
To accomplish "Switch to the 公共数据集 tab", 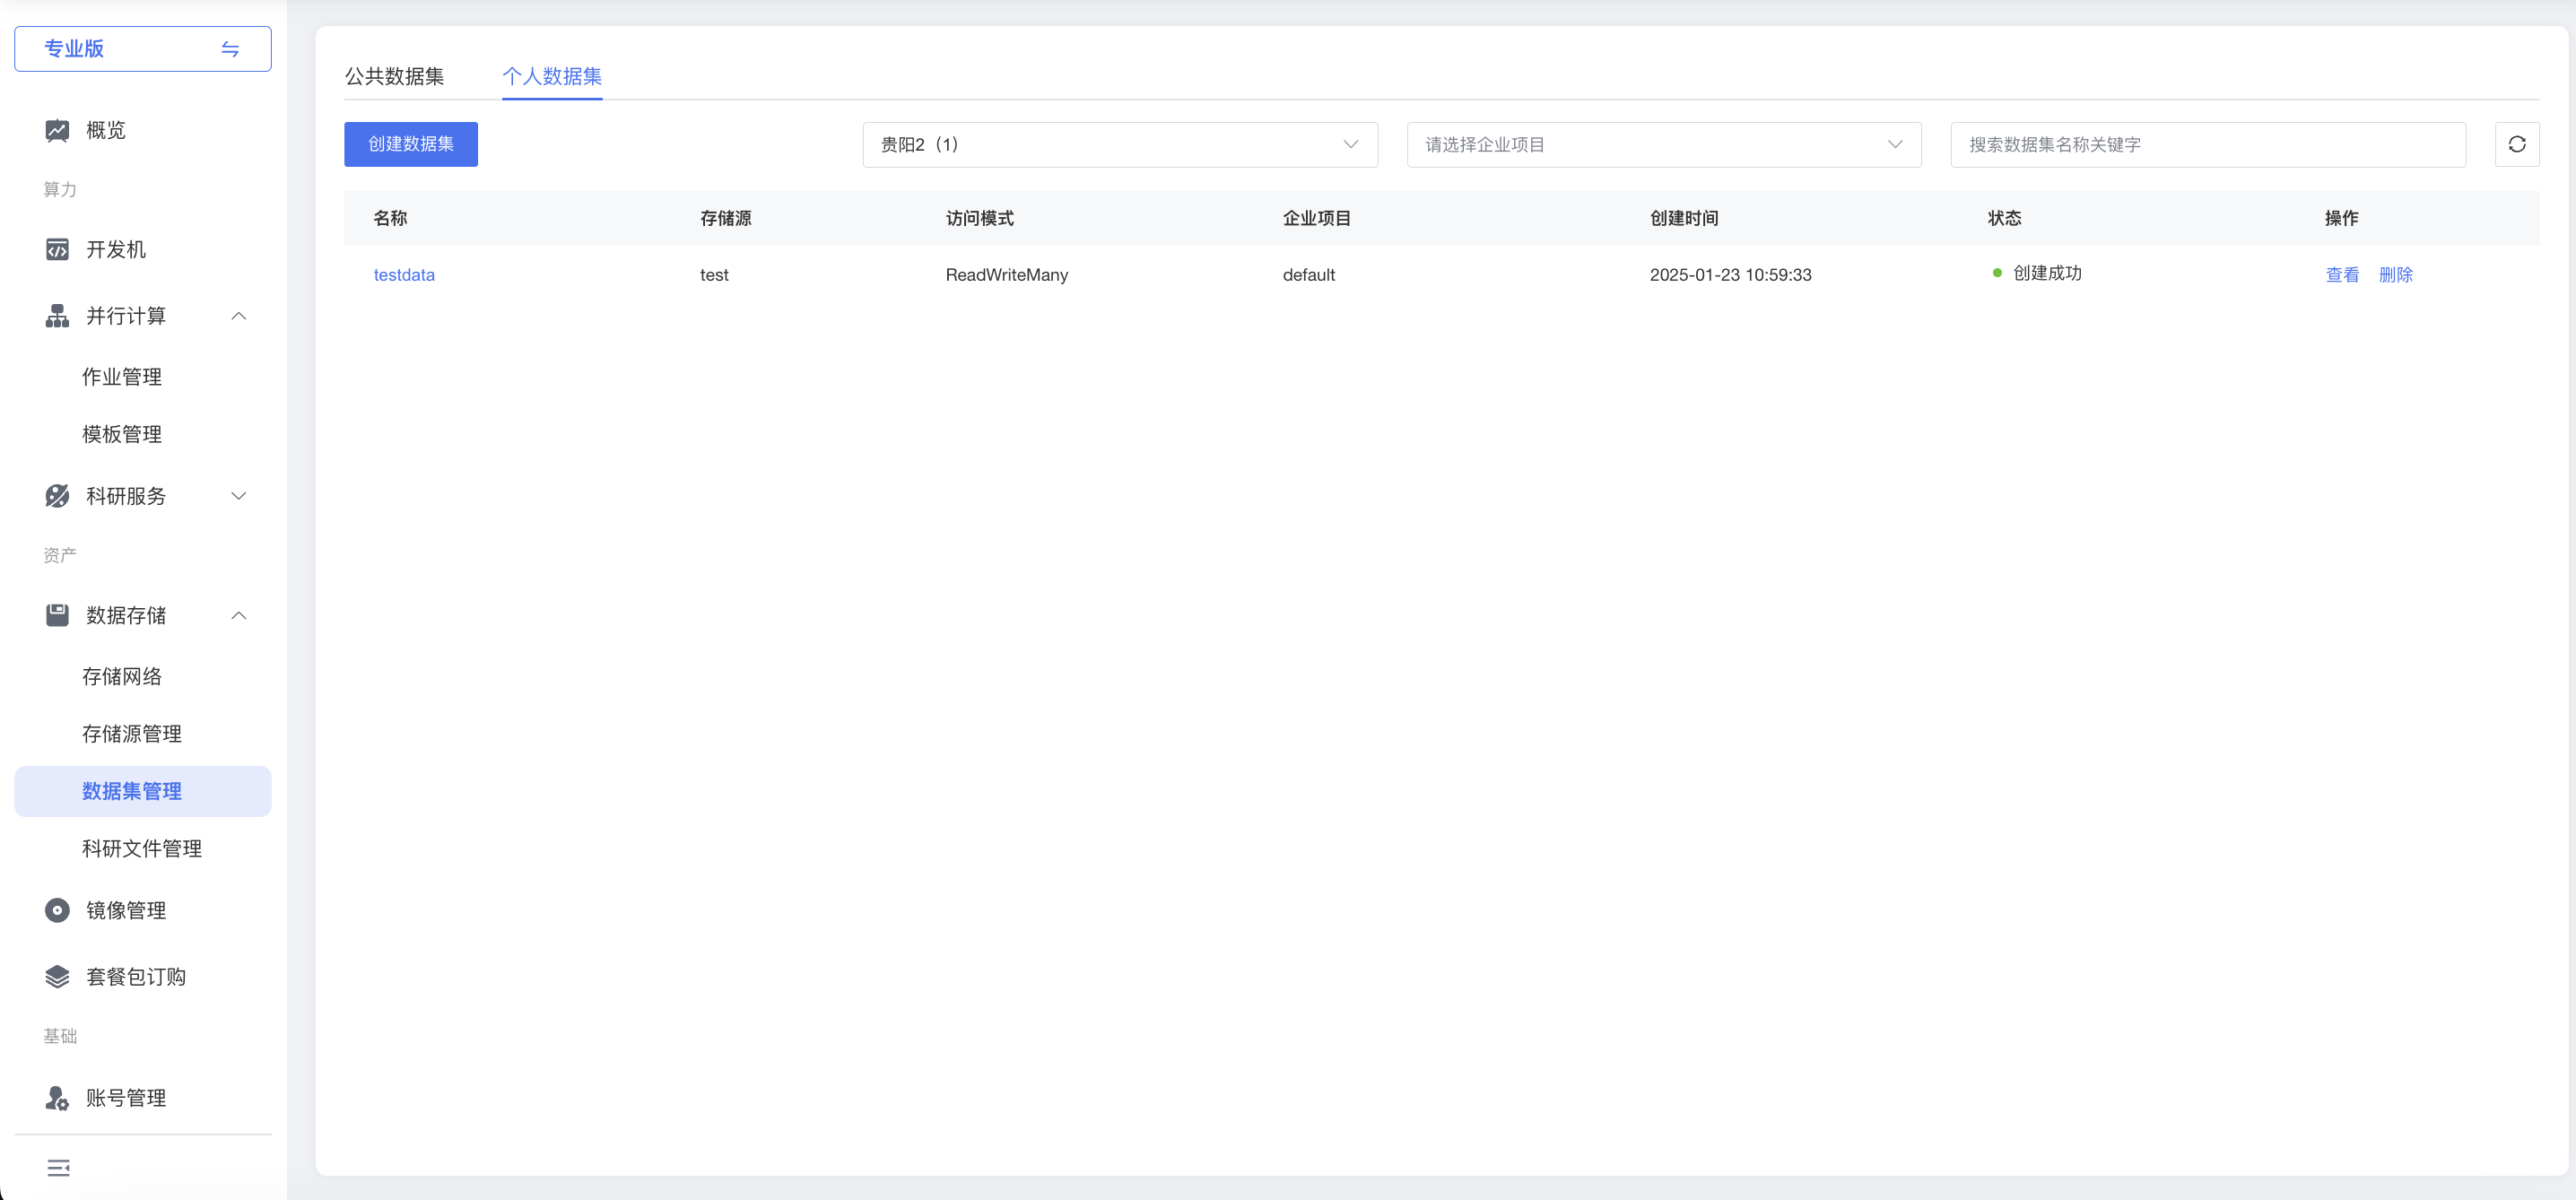I will [x=394, y=76].
